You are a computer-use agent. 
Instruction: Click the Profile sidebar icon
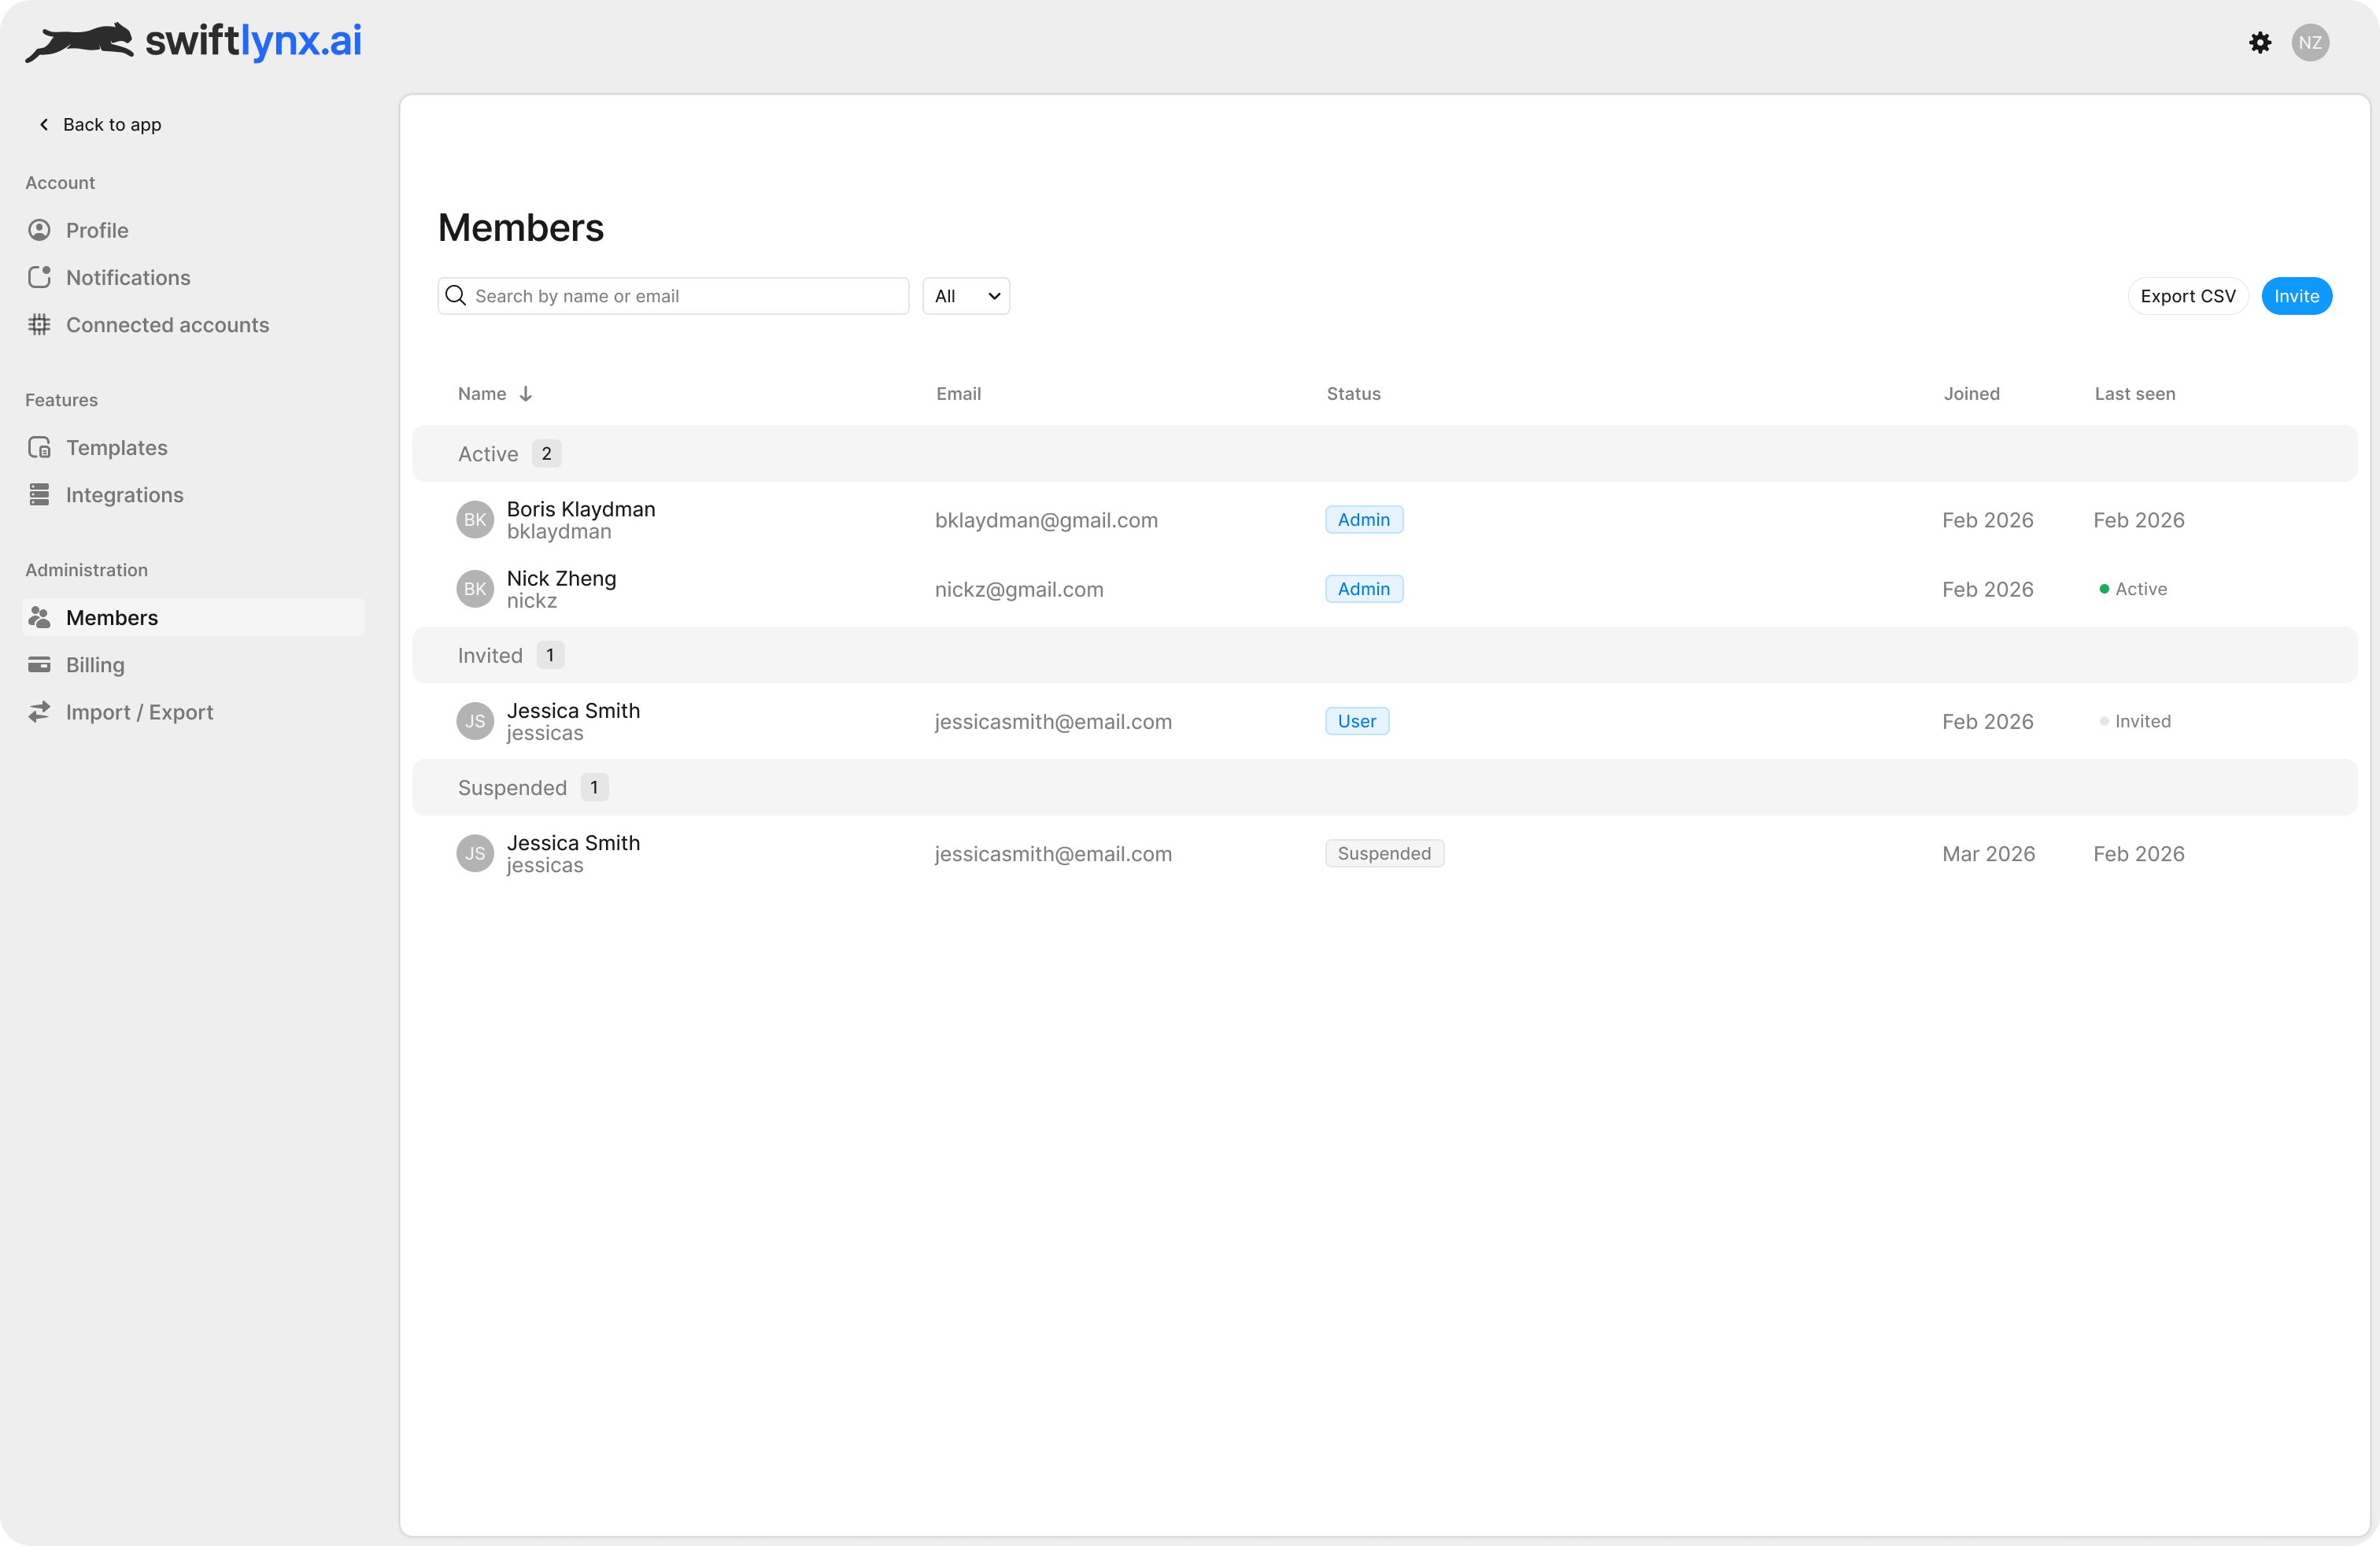(x=39, y=230)
